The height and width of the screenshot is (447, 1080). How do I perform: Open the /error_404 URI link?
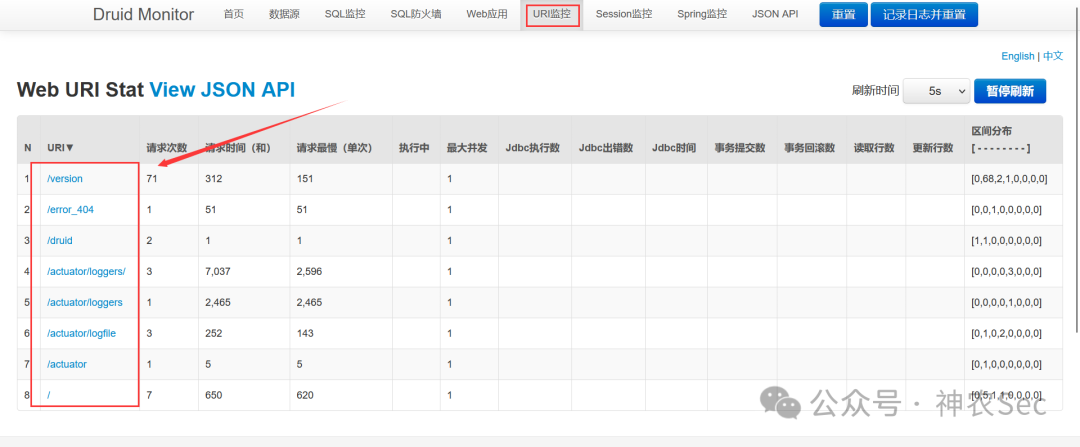click(70, 209)
